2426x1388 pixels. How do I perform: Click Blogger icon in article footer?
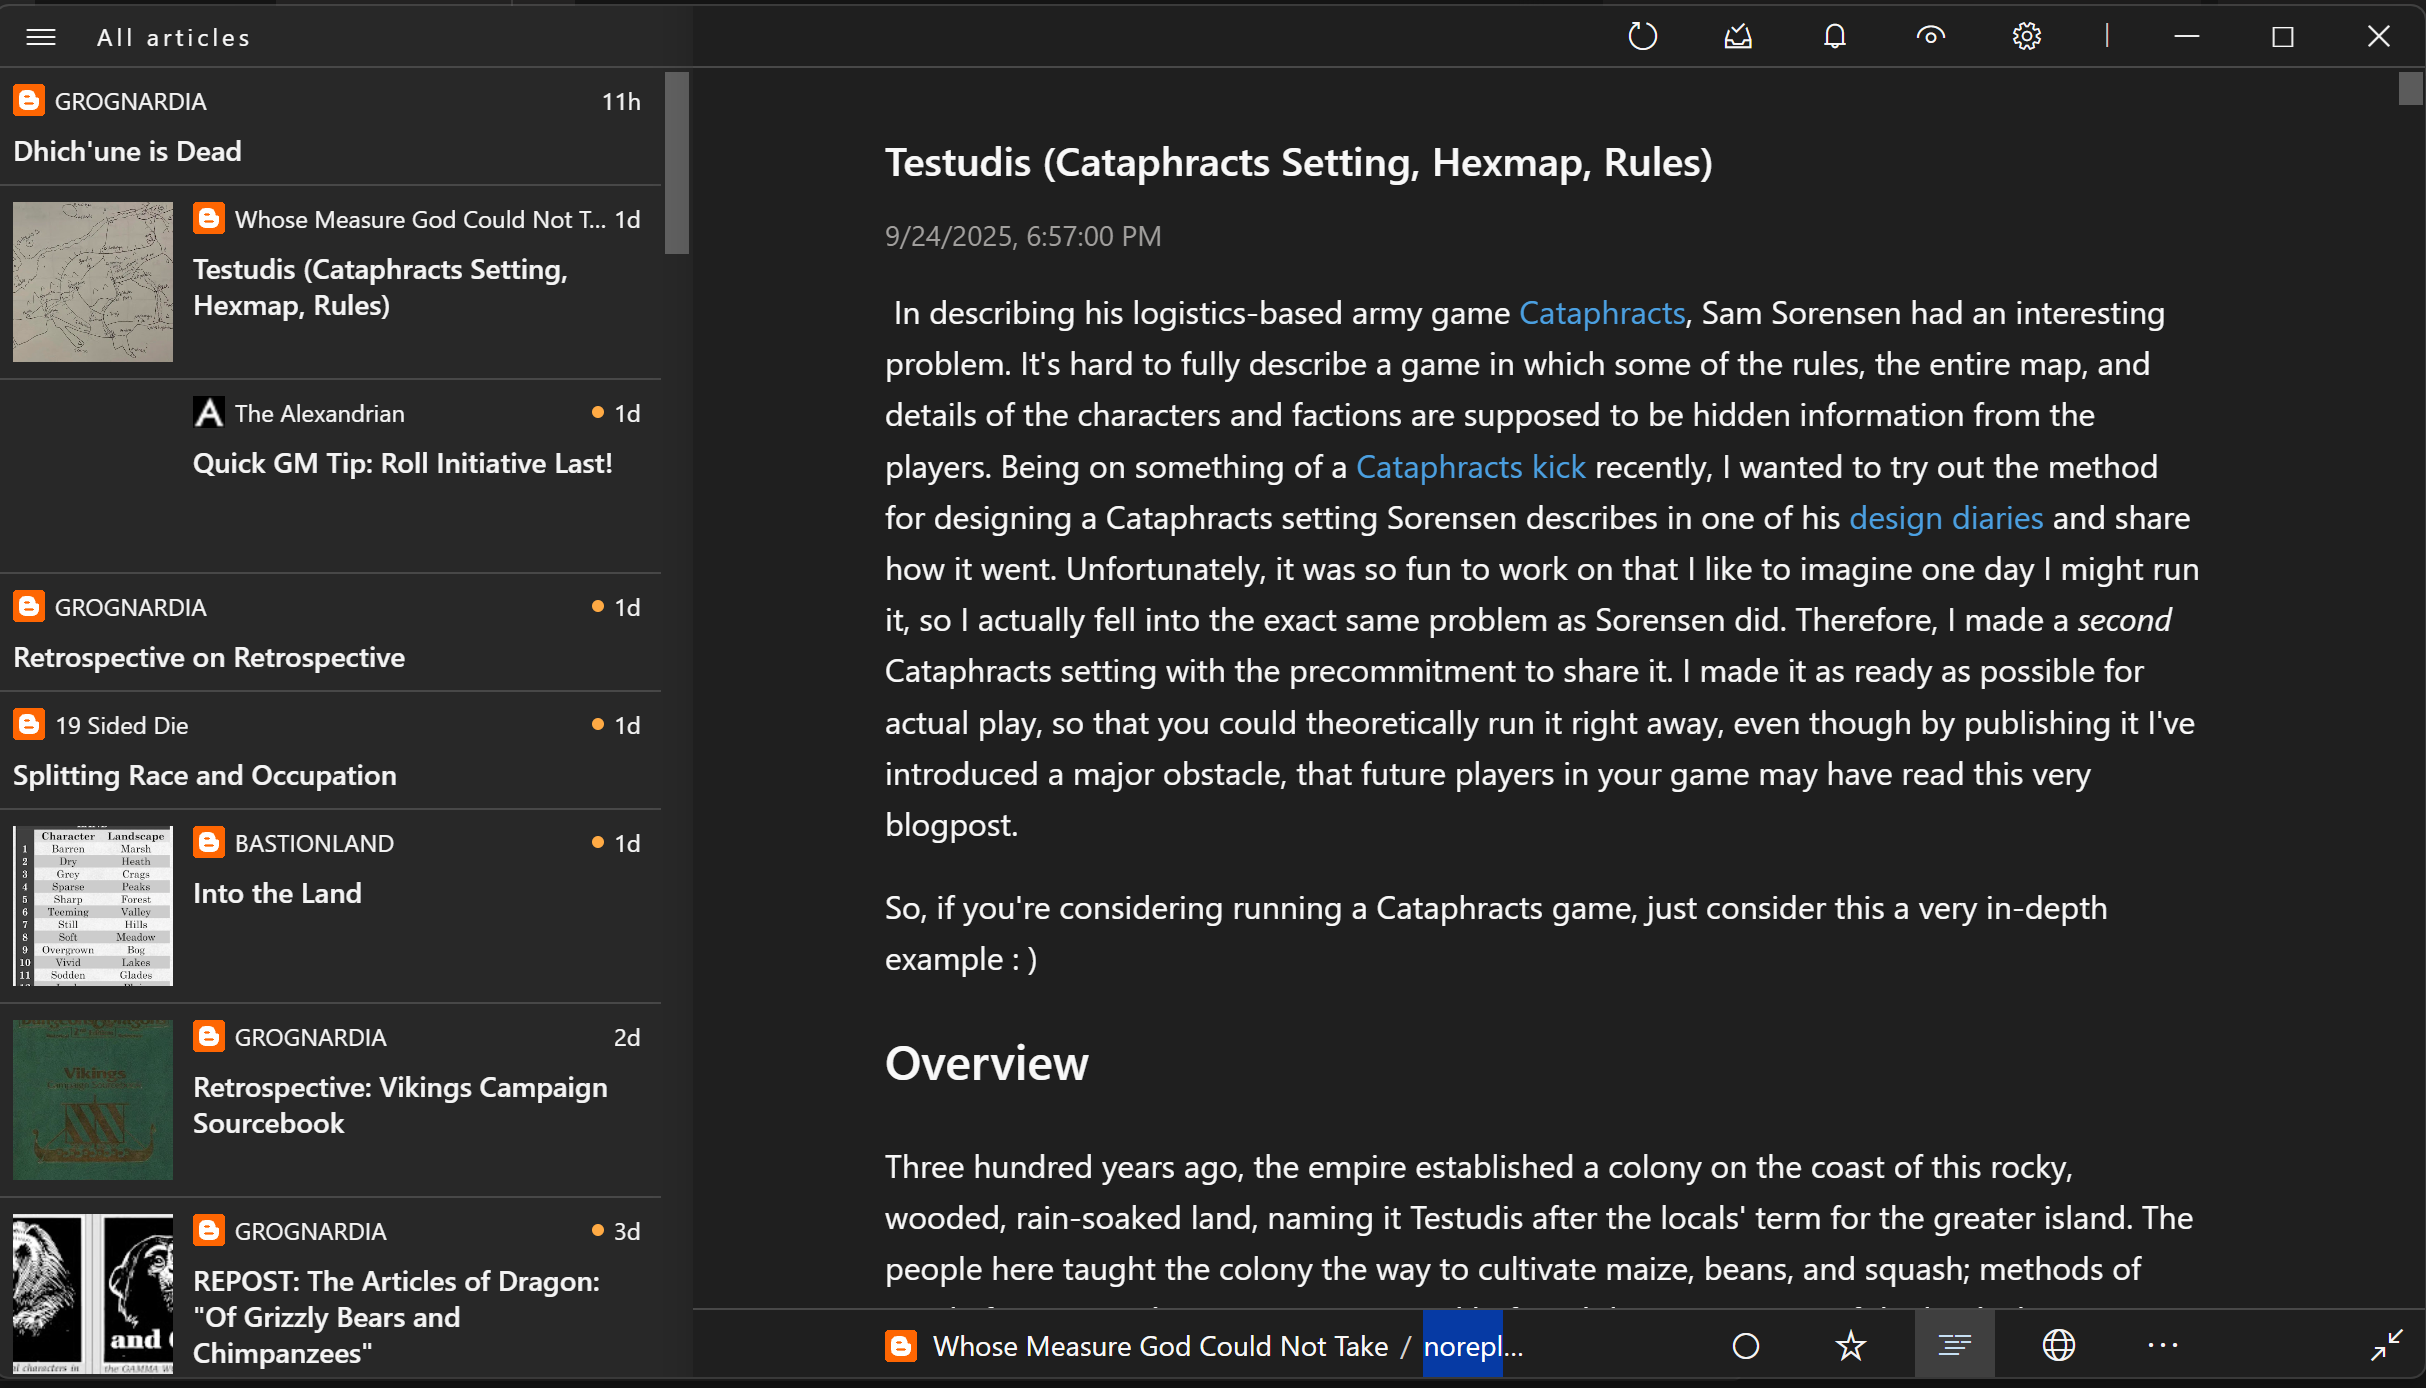coord(901,1346)
